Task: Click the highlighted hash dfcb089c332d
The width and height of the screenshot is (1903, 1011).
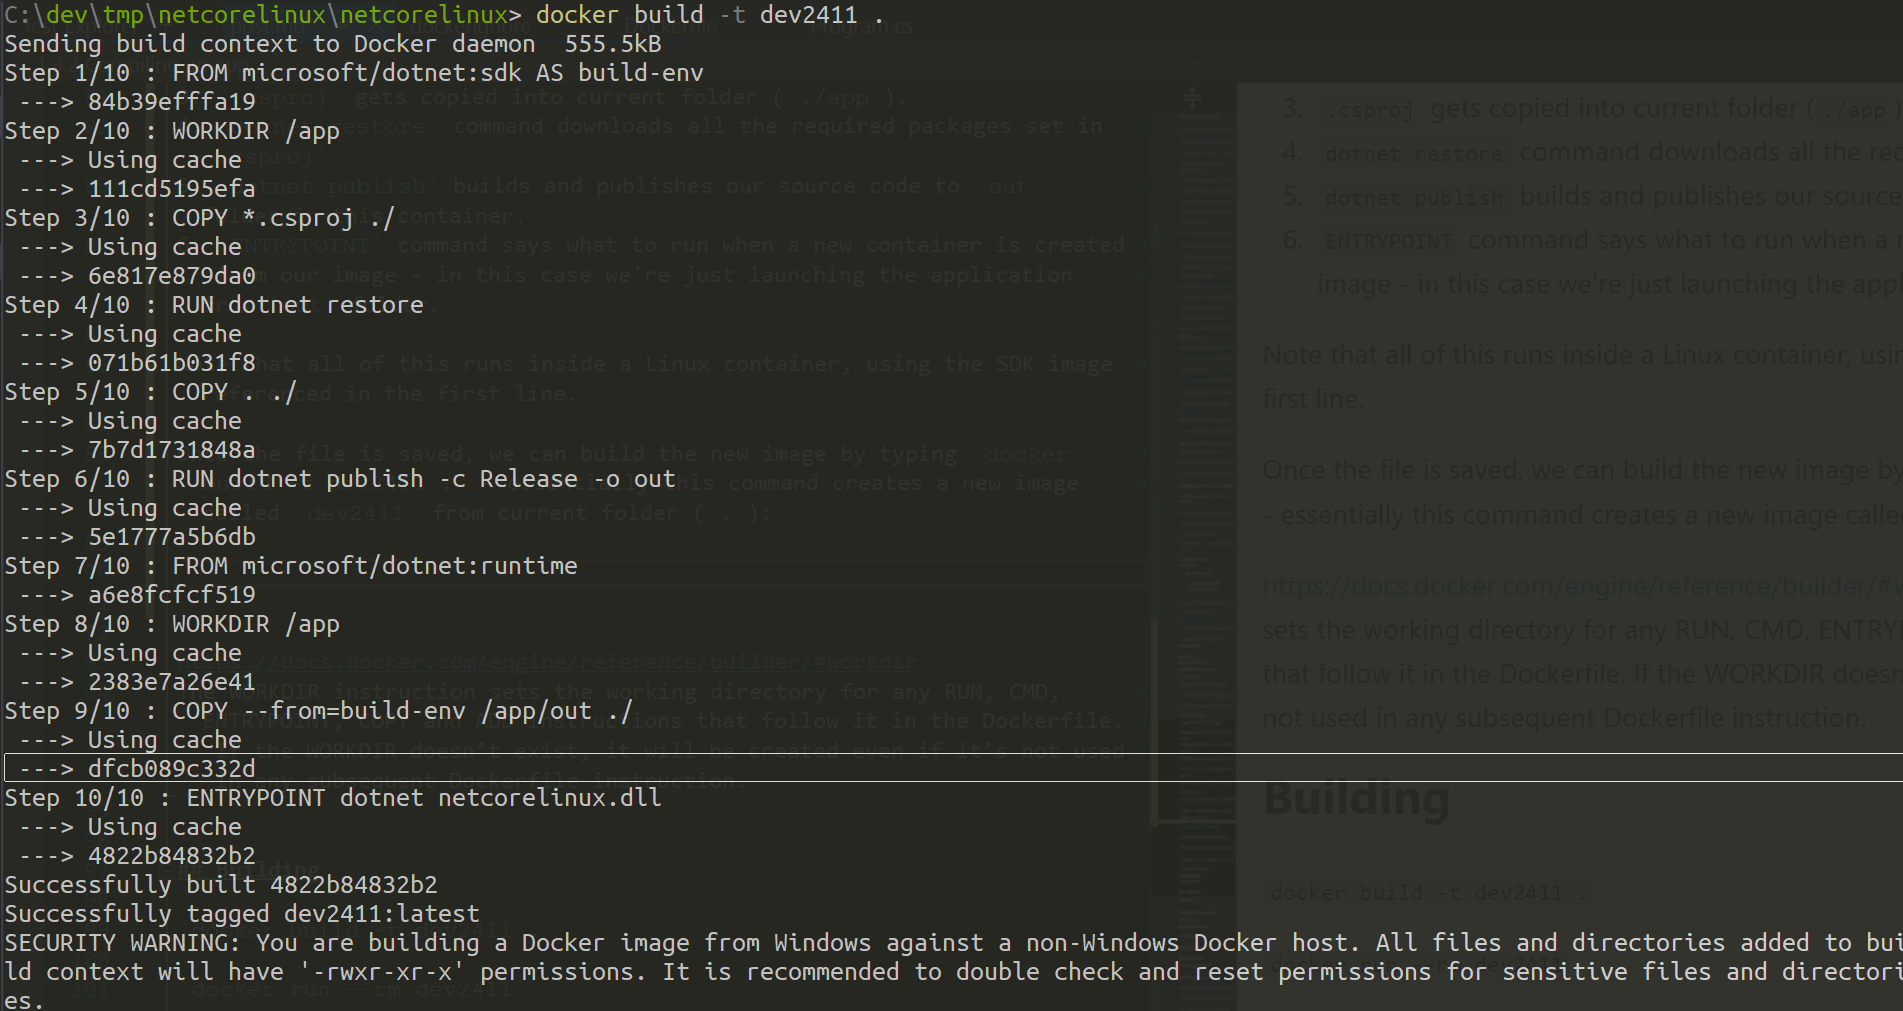Action: click(x=171, y=769)
